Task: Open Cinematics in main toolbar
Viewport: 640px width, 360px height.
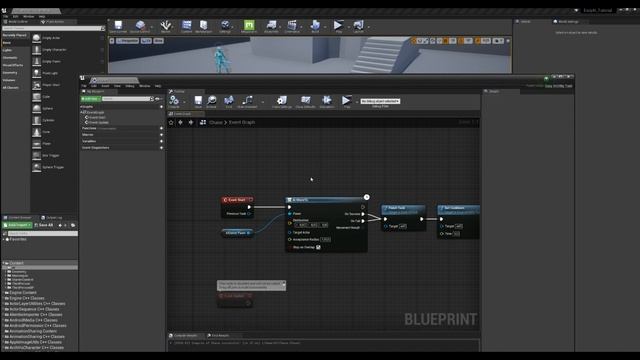Action: (x=292, y=27)
